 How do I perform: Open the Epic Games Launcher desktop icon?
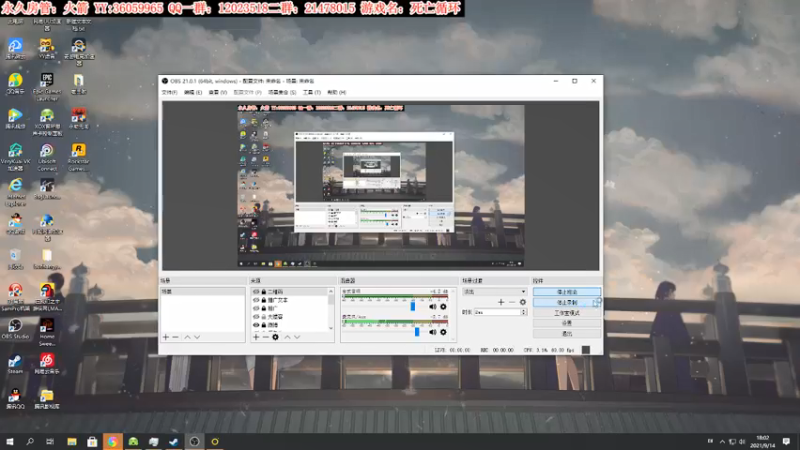click(x=47, y=86)
